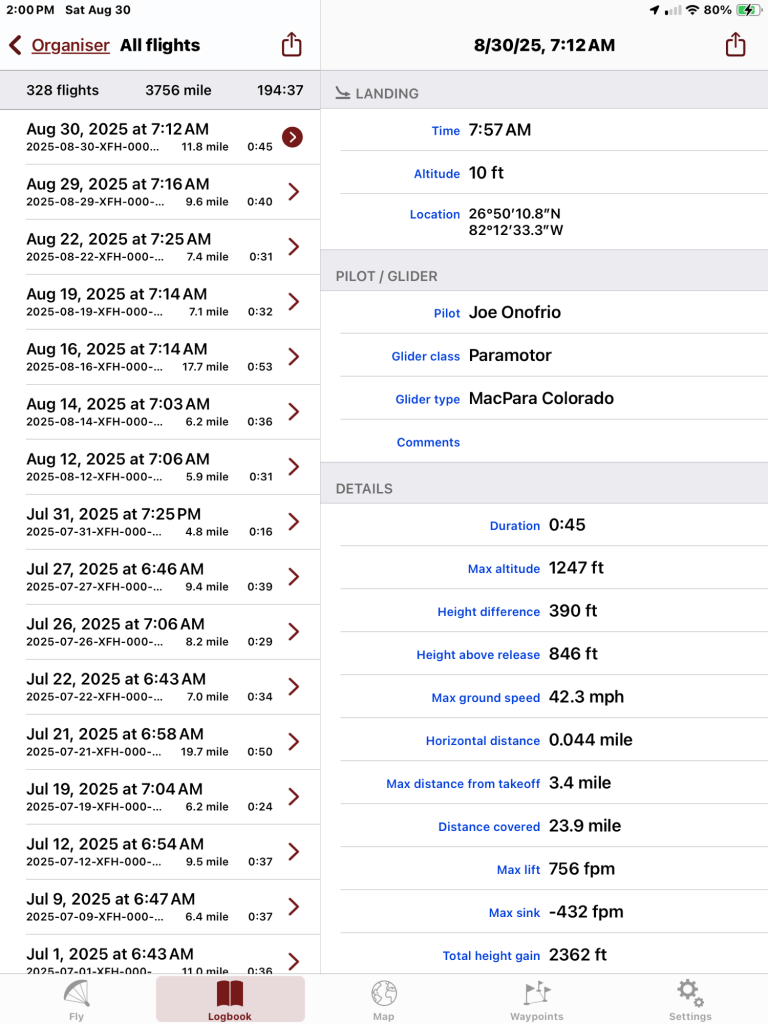Screen dimensions: 768x1024
Task: Check battery indicator in status bar
Action: (x=746, y=10)
